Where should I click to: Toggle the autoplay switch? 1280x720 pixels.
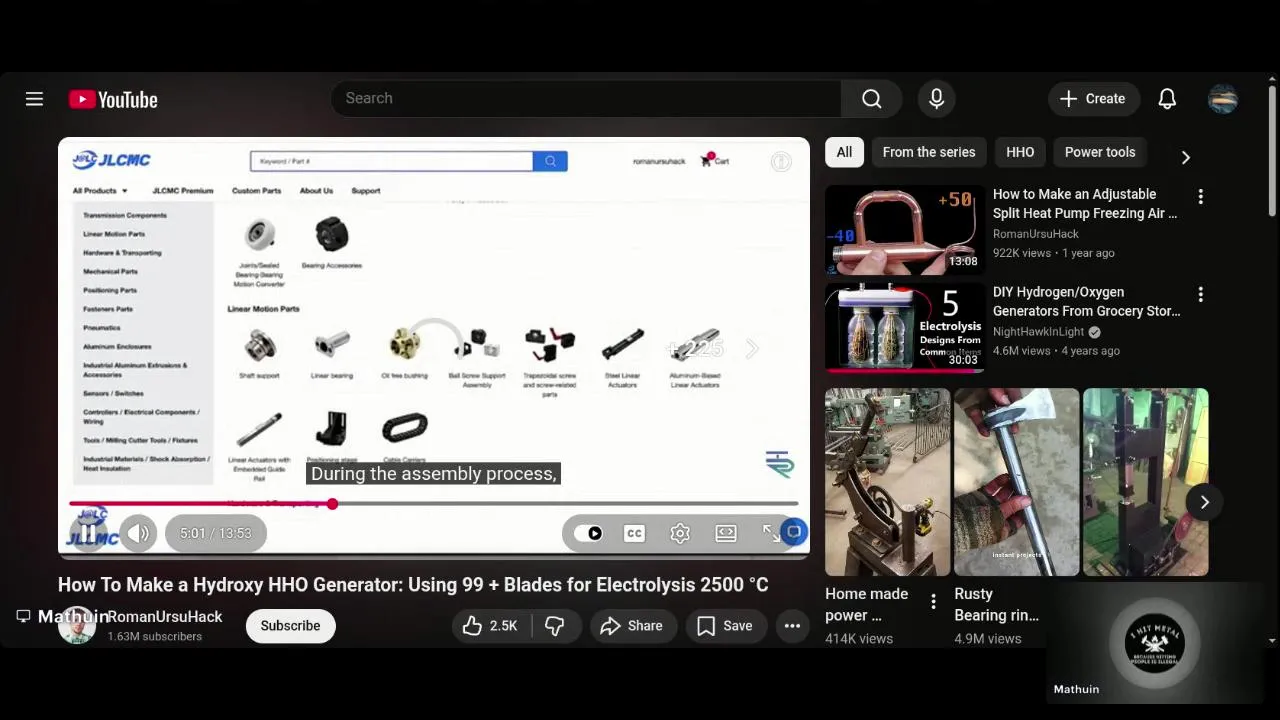pyautogui.click(x=589, y=533)
